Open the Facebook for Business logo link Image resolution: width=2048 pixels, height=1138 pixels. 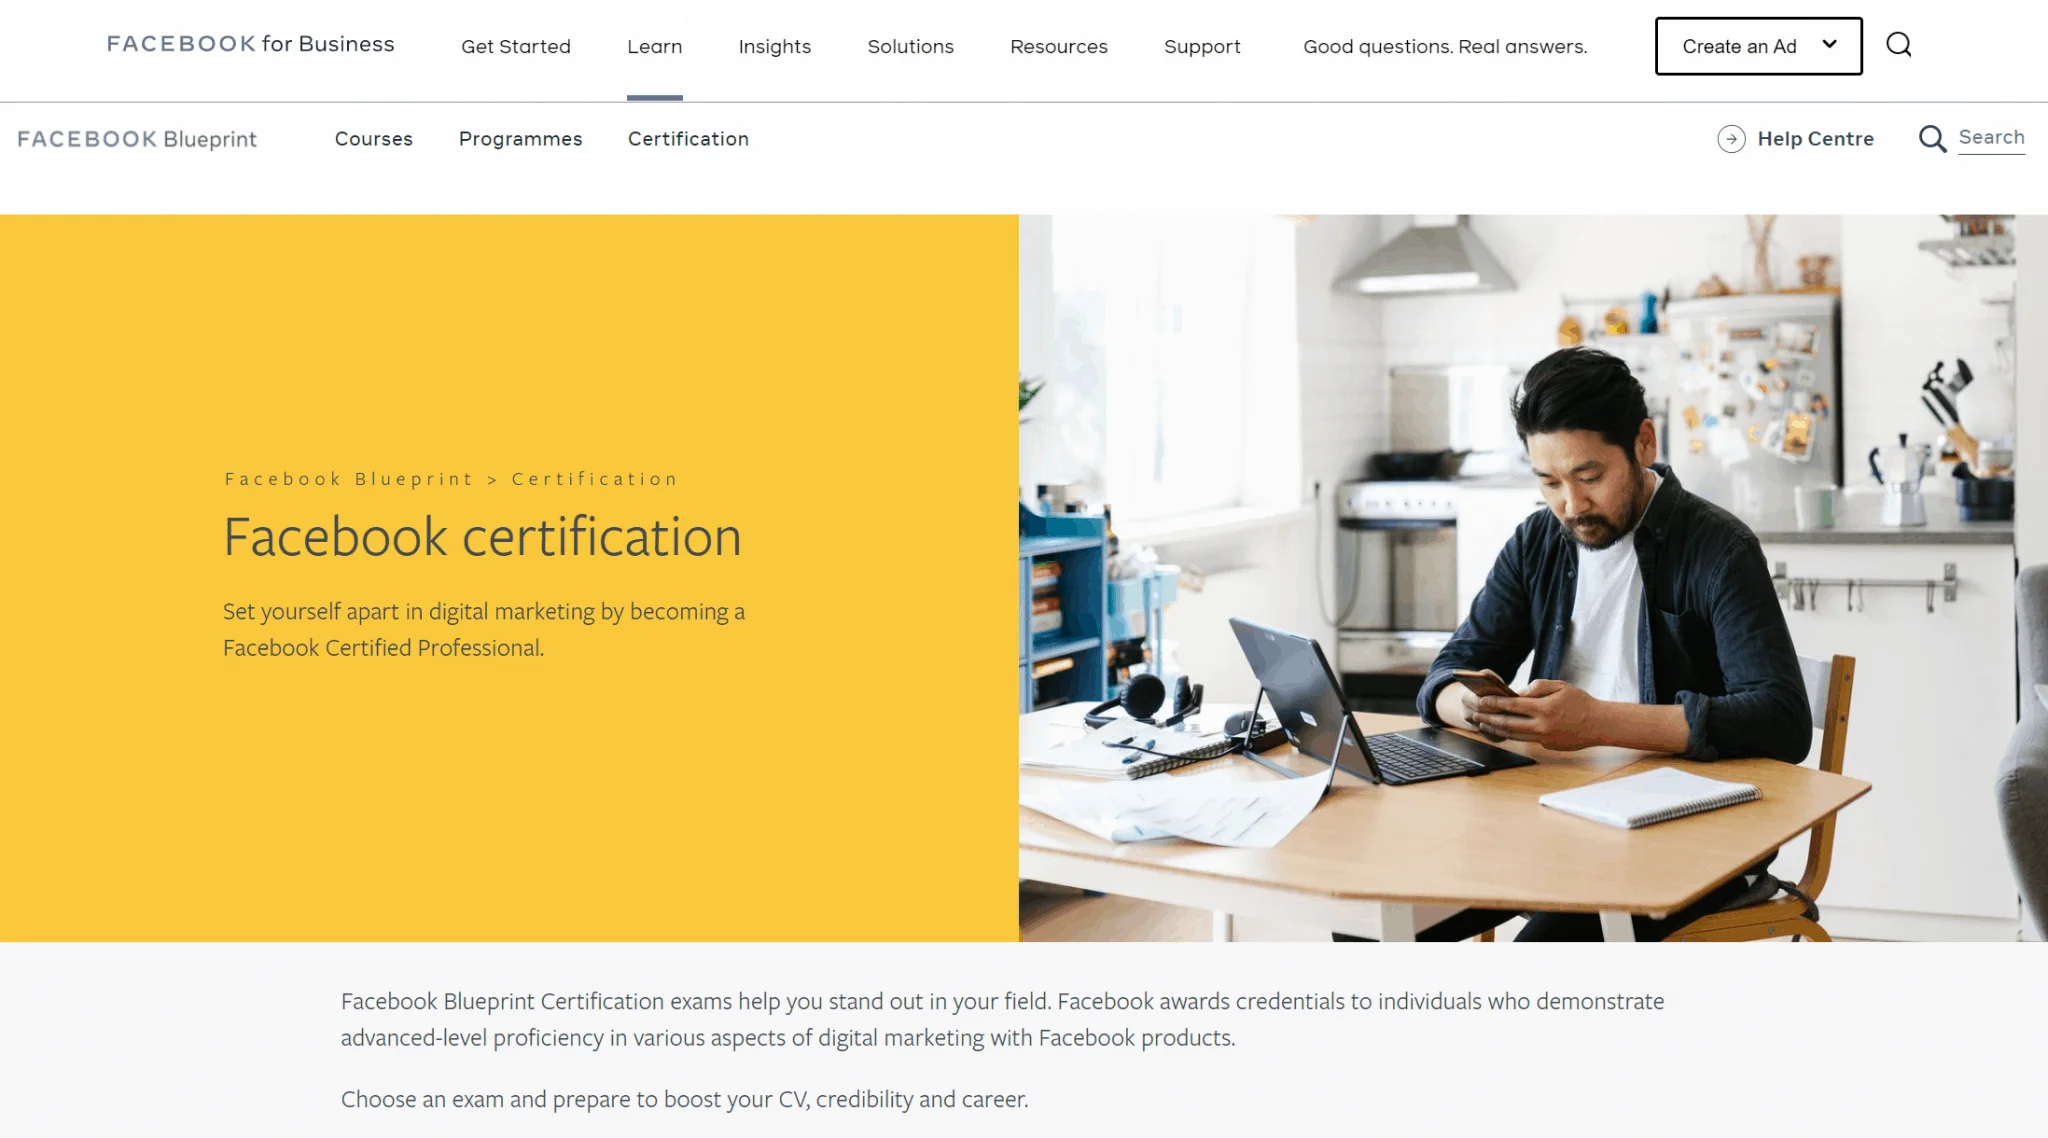click(250, 44)
